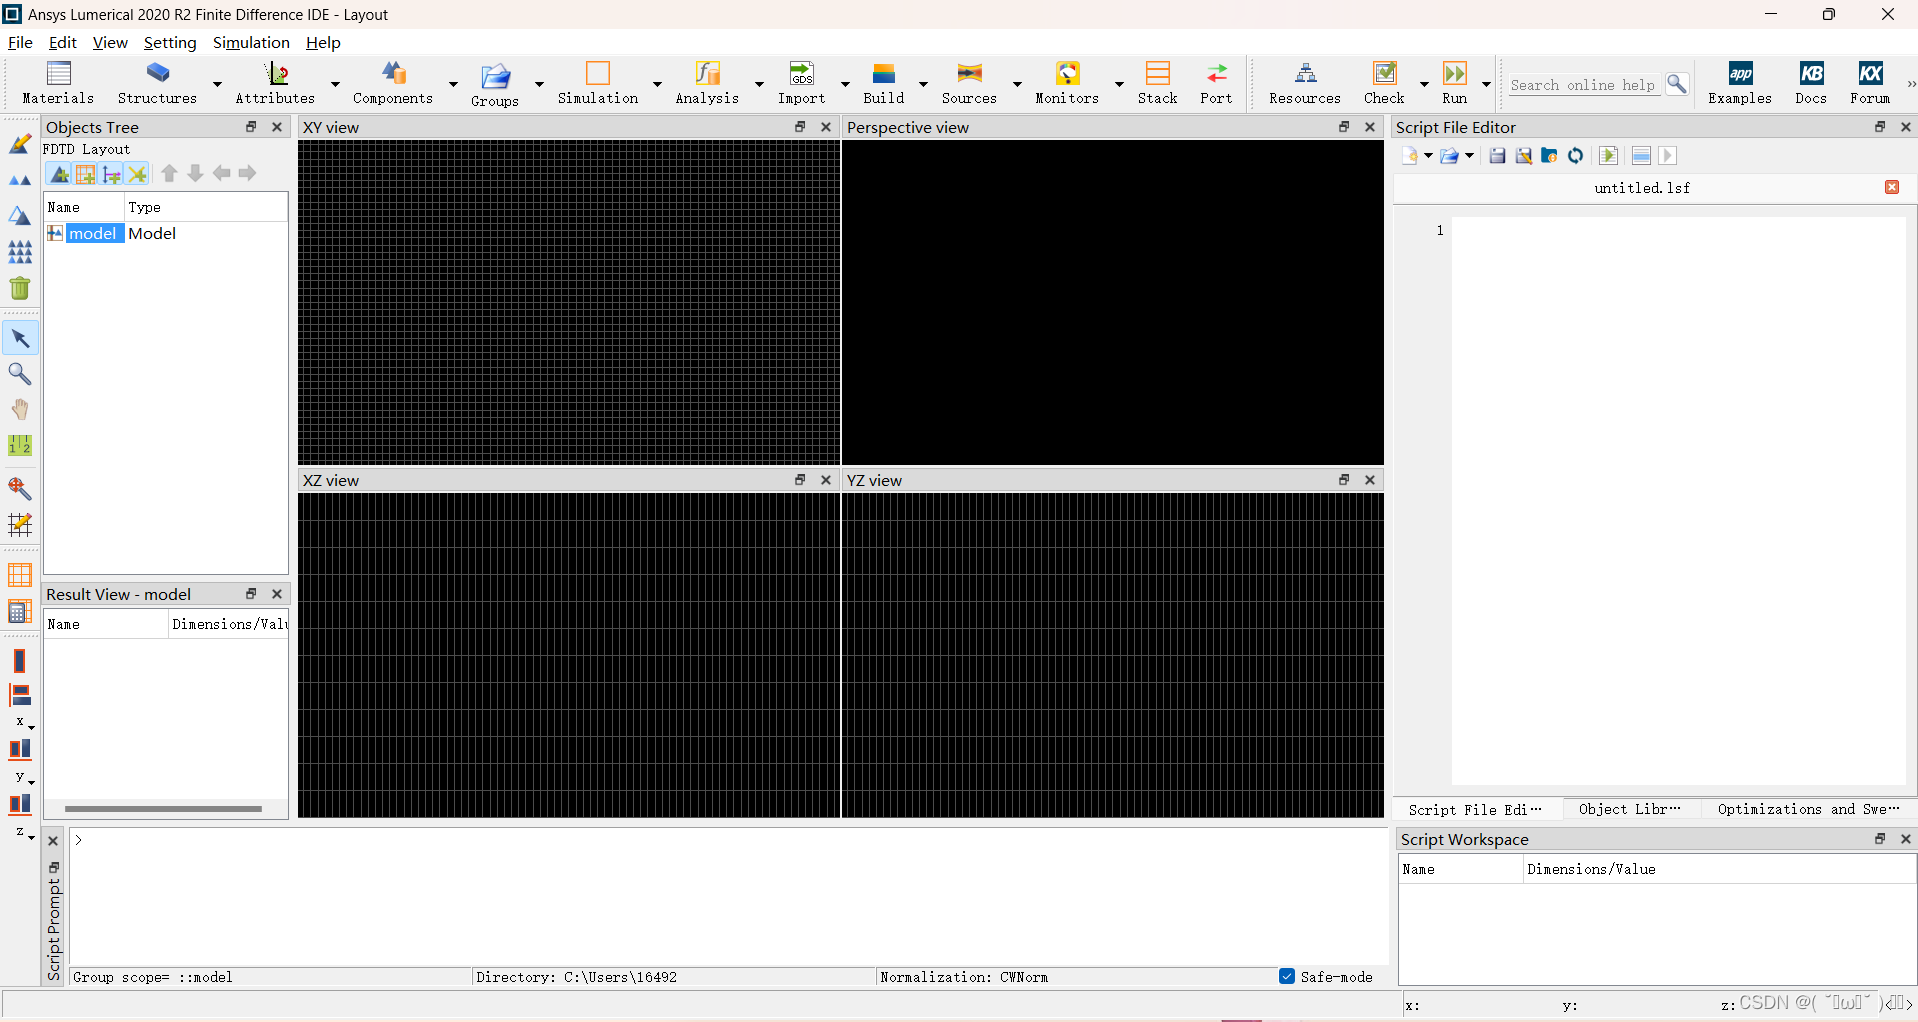Image resolution: width=1918 pixels, height=1022 pixels.
Task: Expand the Run dropdown arrow
Action: coord(1486,84)
